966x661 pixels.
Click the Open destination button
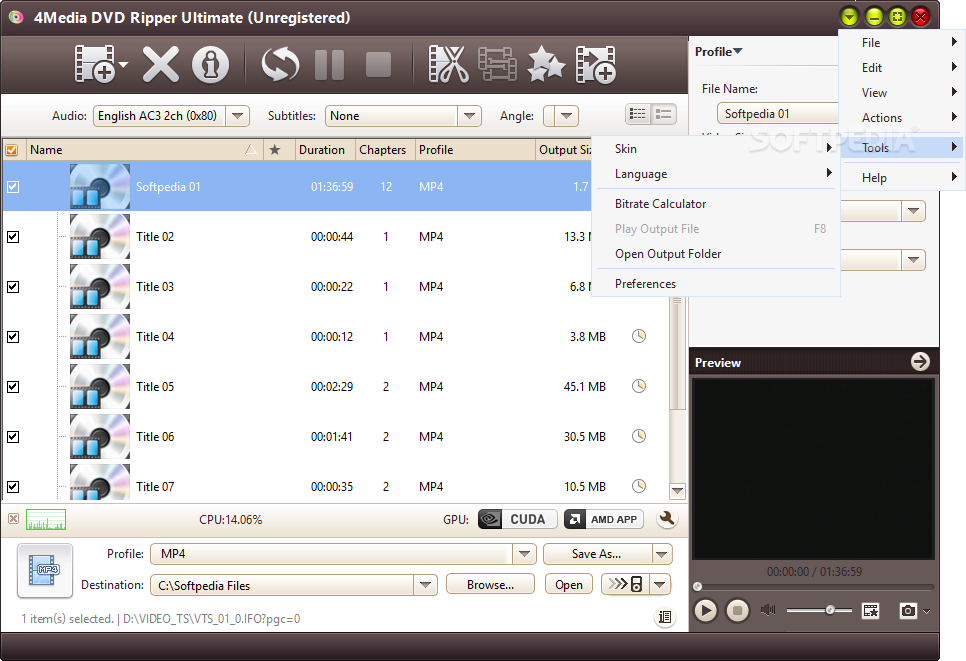(x=569, y=584)
